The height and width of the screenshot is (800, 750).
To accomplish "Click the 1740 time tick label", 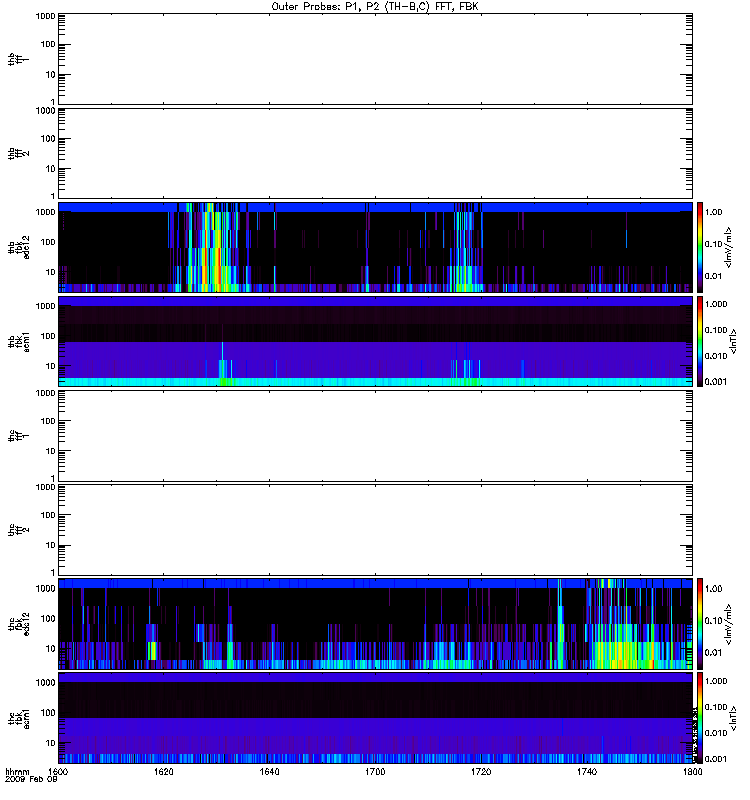I will point(587,772).
